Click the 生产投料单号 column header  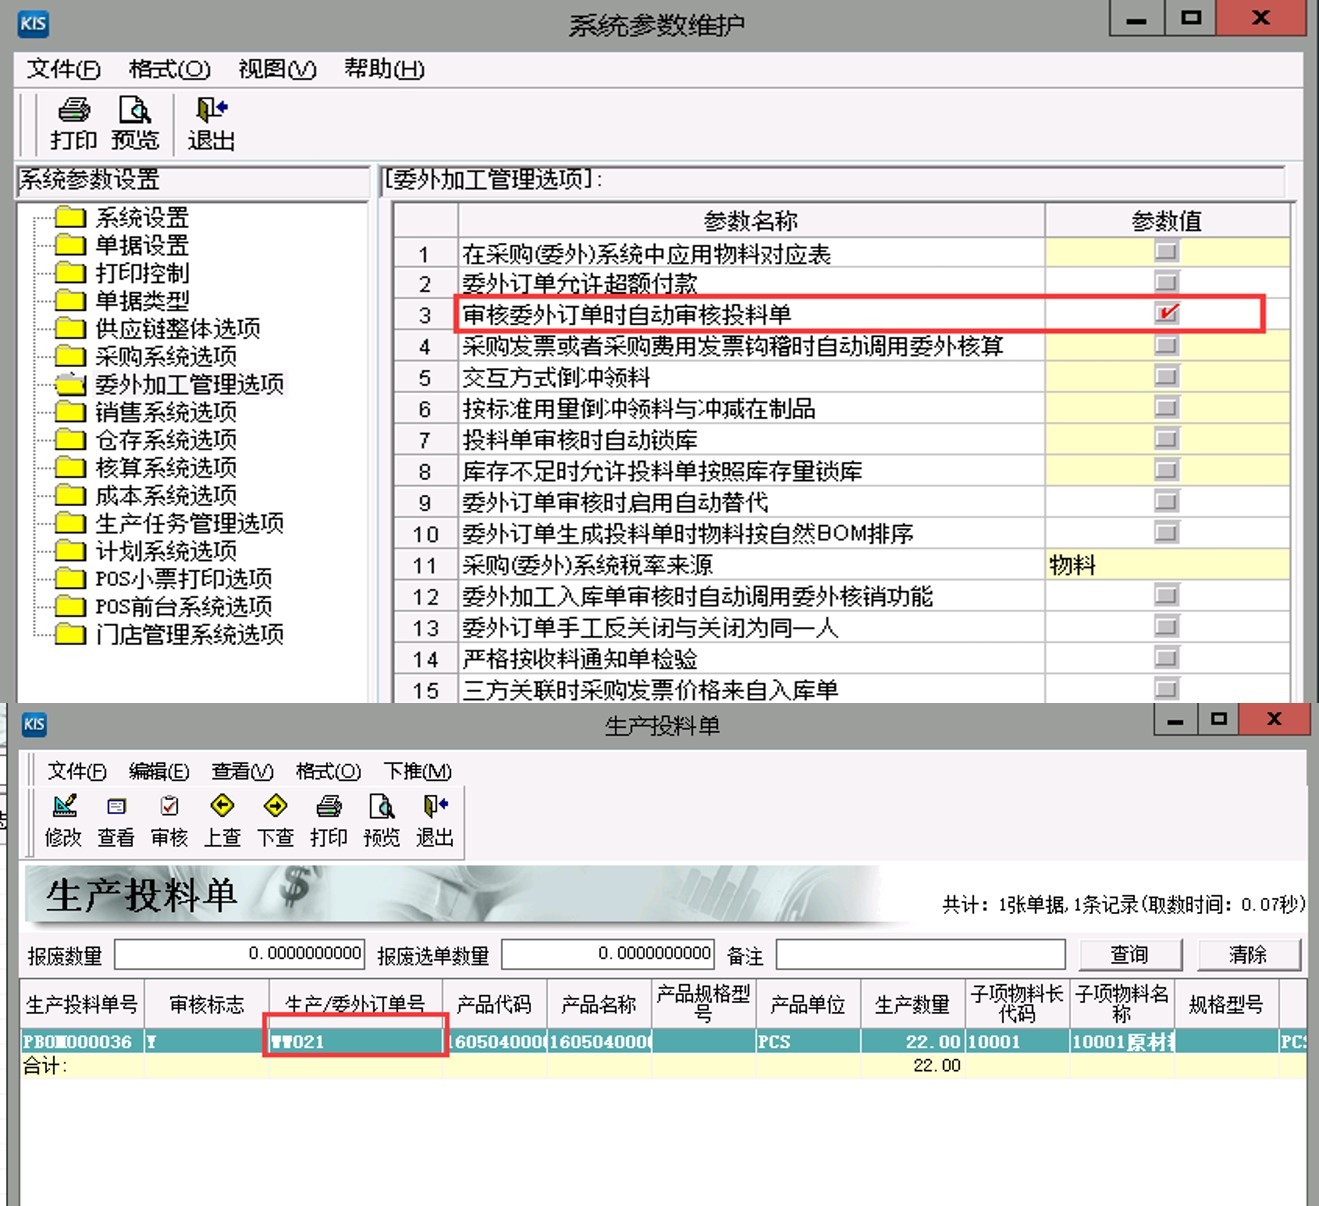(x=82, y=1004)
